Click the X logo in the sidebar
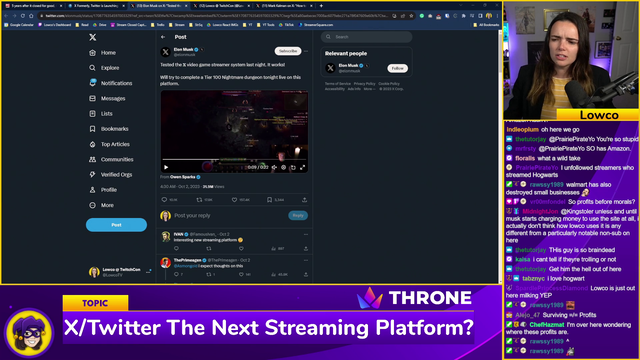 click(93, 37)
